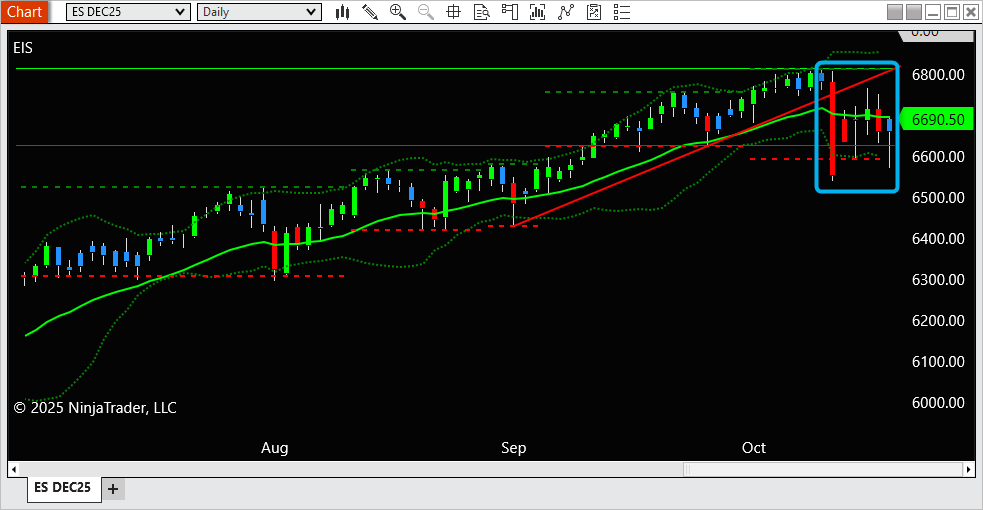Click the Oct time axis label
Image resolution: width=983 pixels, height=510 pixels.
754,448
